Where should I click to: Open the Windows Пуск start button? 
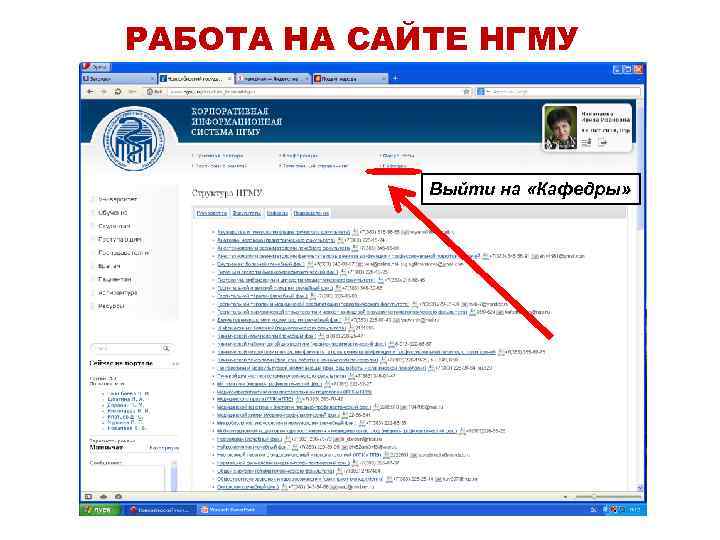pyautogui.click(x=100, y=509)
